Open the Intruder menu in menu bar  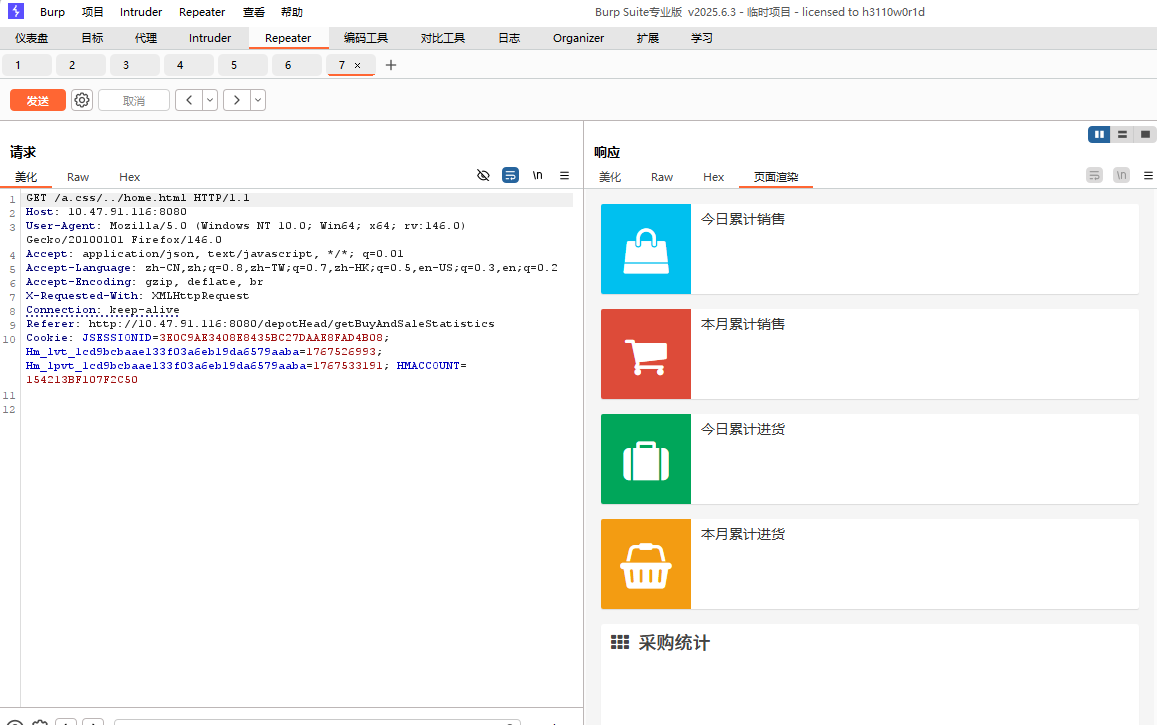pos(141,12)
